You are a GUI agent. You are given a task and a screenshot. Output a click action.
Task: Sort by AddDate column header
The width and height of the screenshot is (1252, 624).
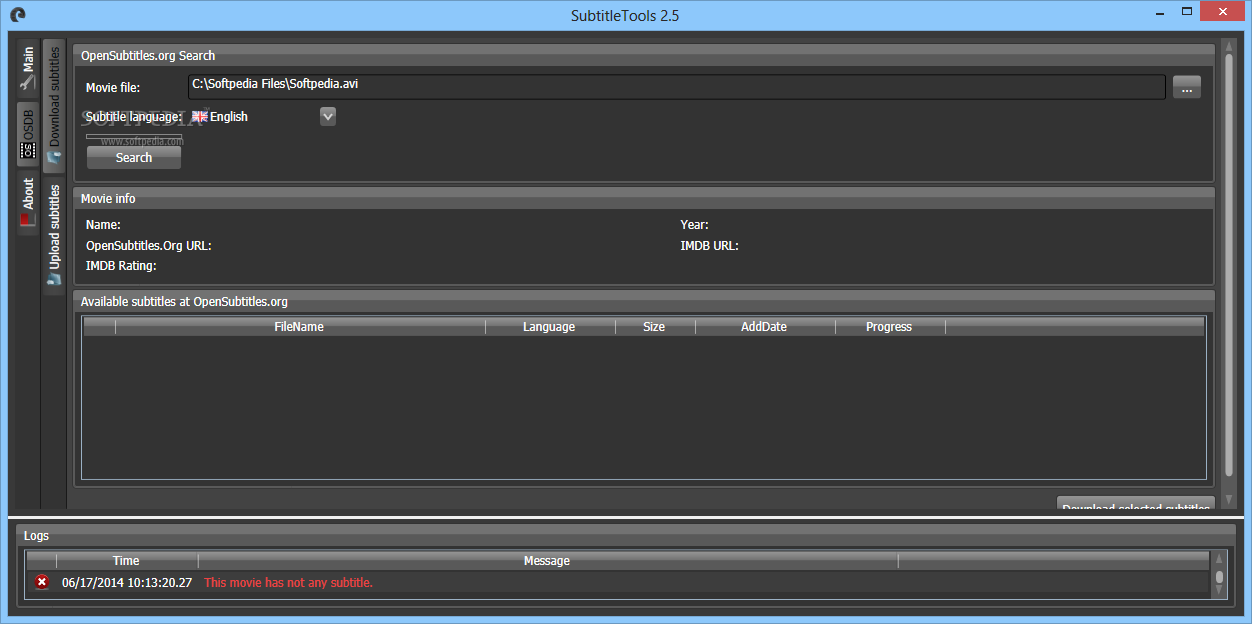(x=765, y=327)
